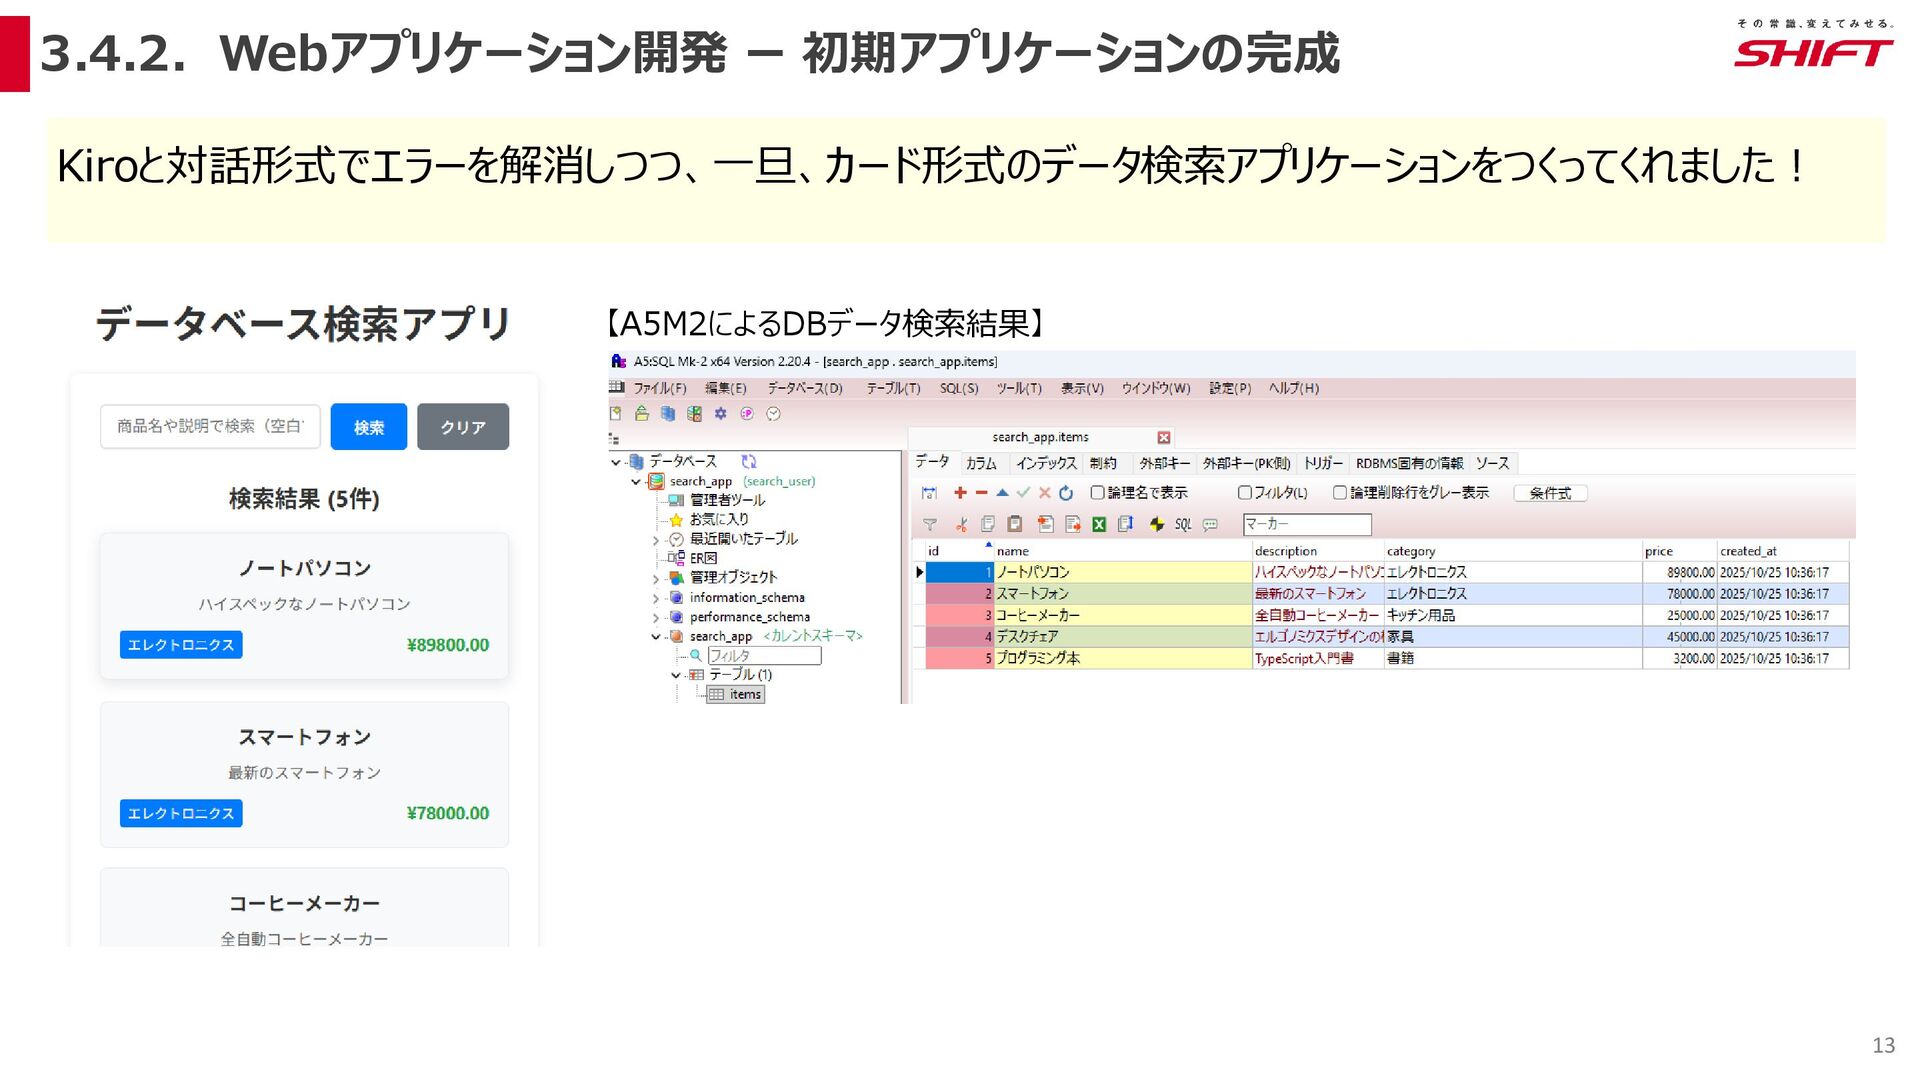Collapse the テーブル (1) tree node

pos(676,675)
